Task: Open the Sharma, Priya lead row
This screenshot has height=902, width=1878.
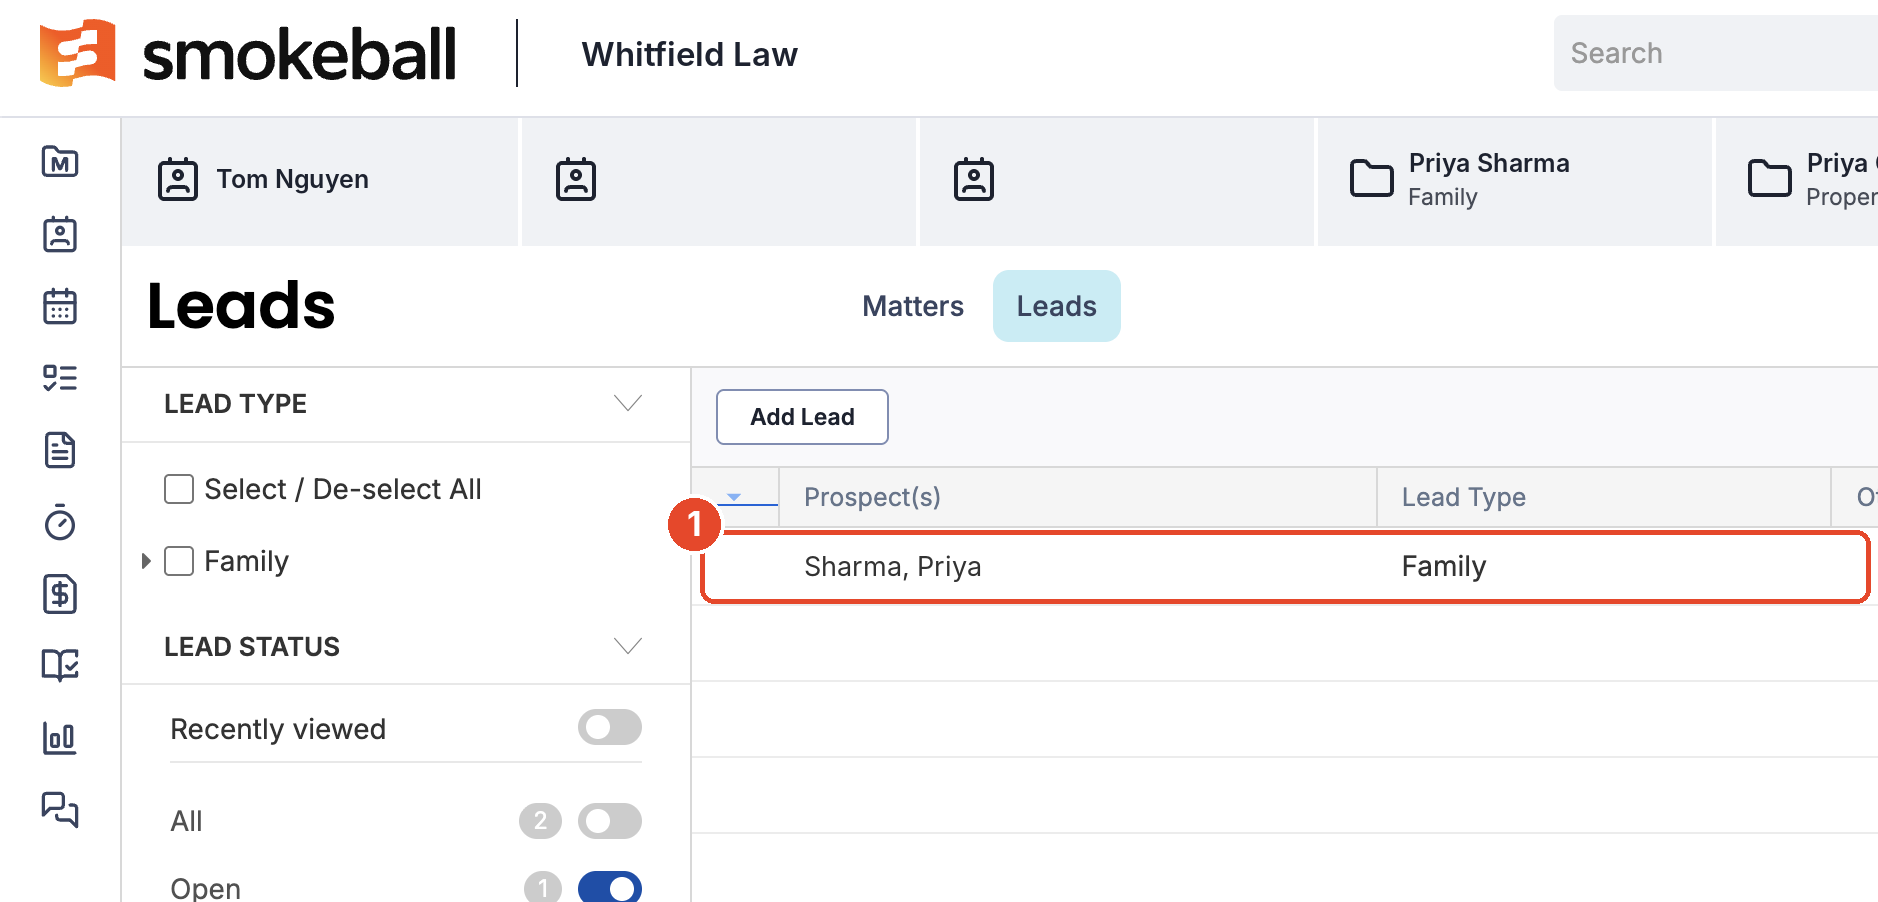Action: (1285, 567)
